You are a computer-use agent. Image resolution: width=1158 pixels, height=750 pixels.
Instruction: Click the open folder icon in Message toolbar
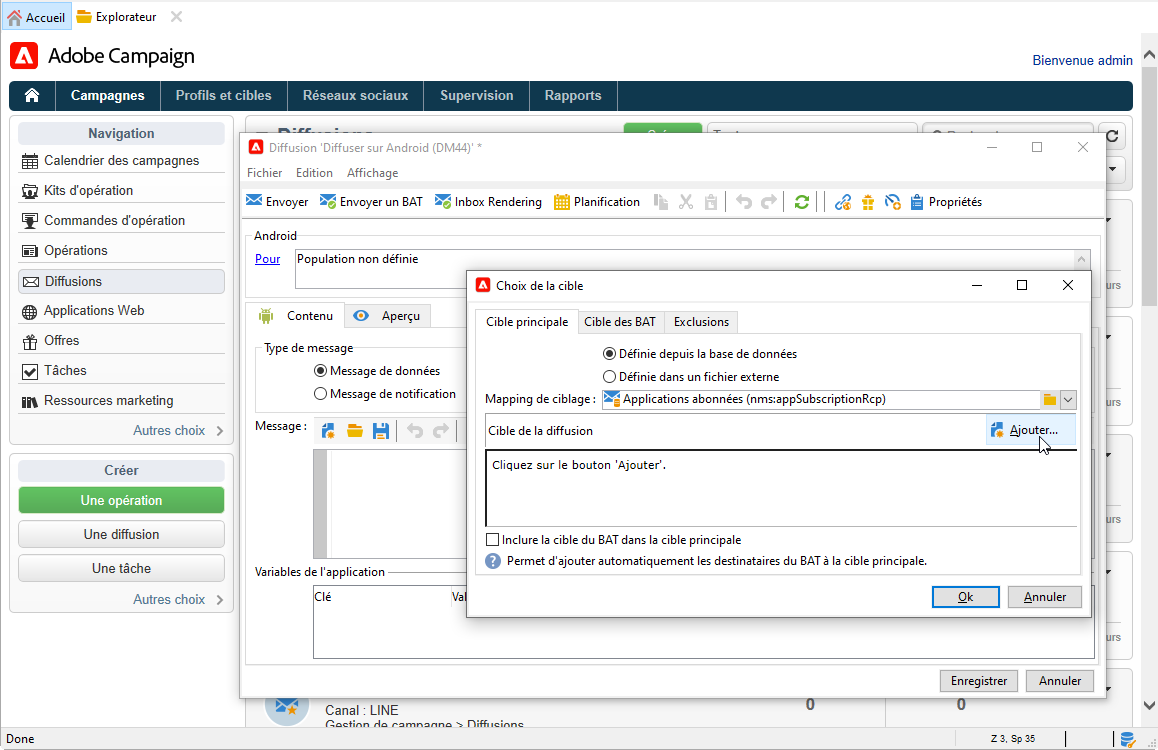[x=354, y=431]
